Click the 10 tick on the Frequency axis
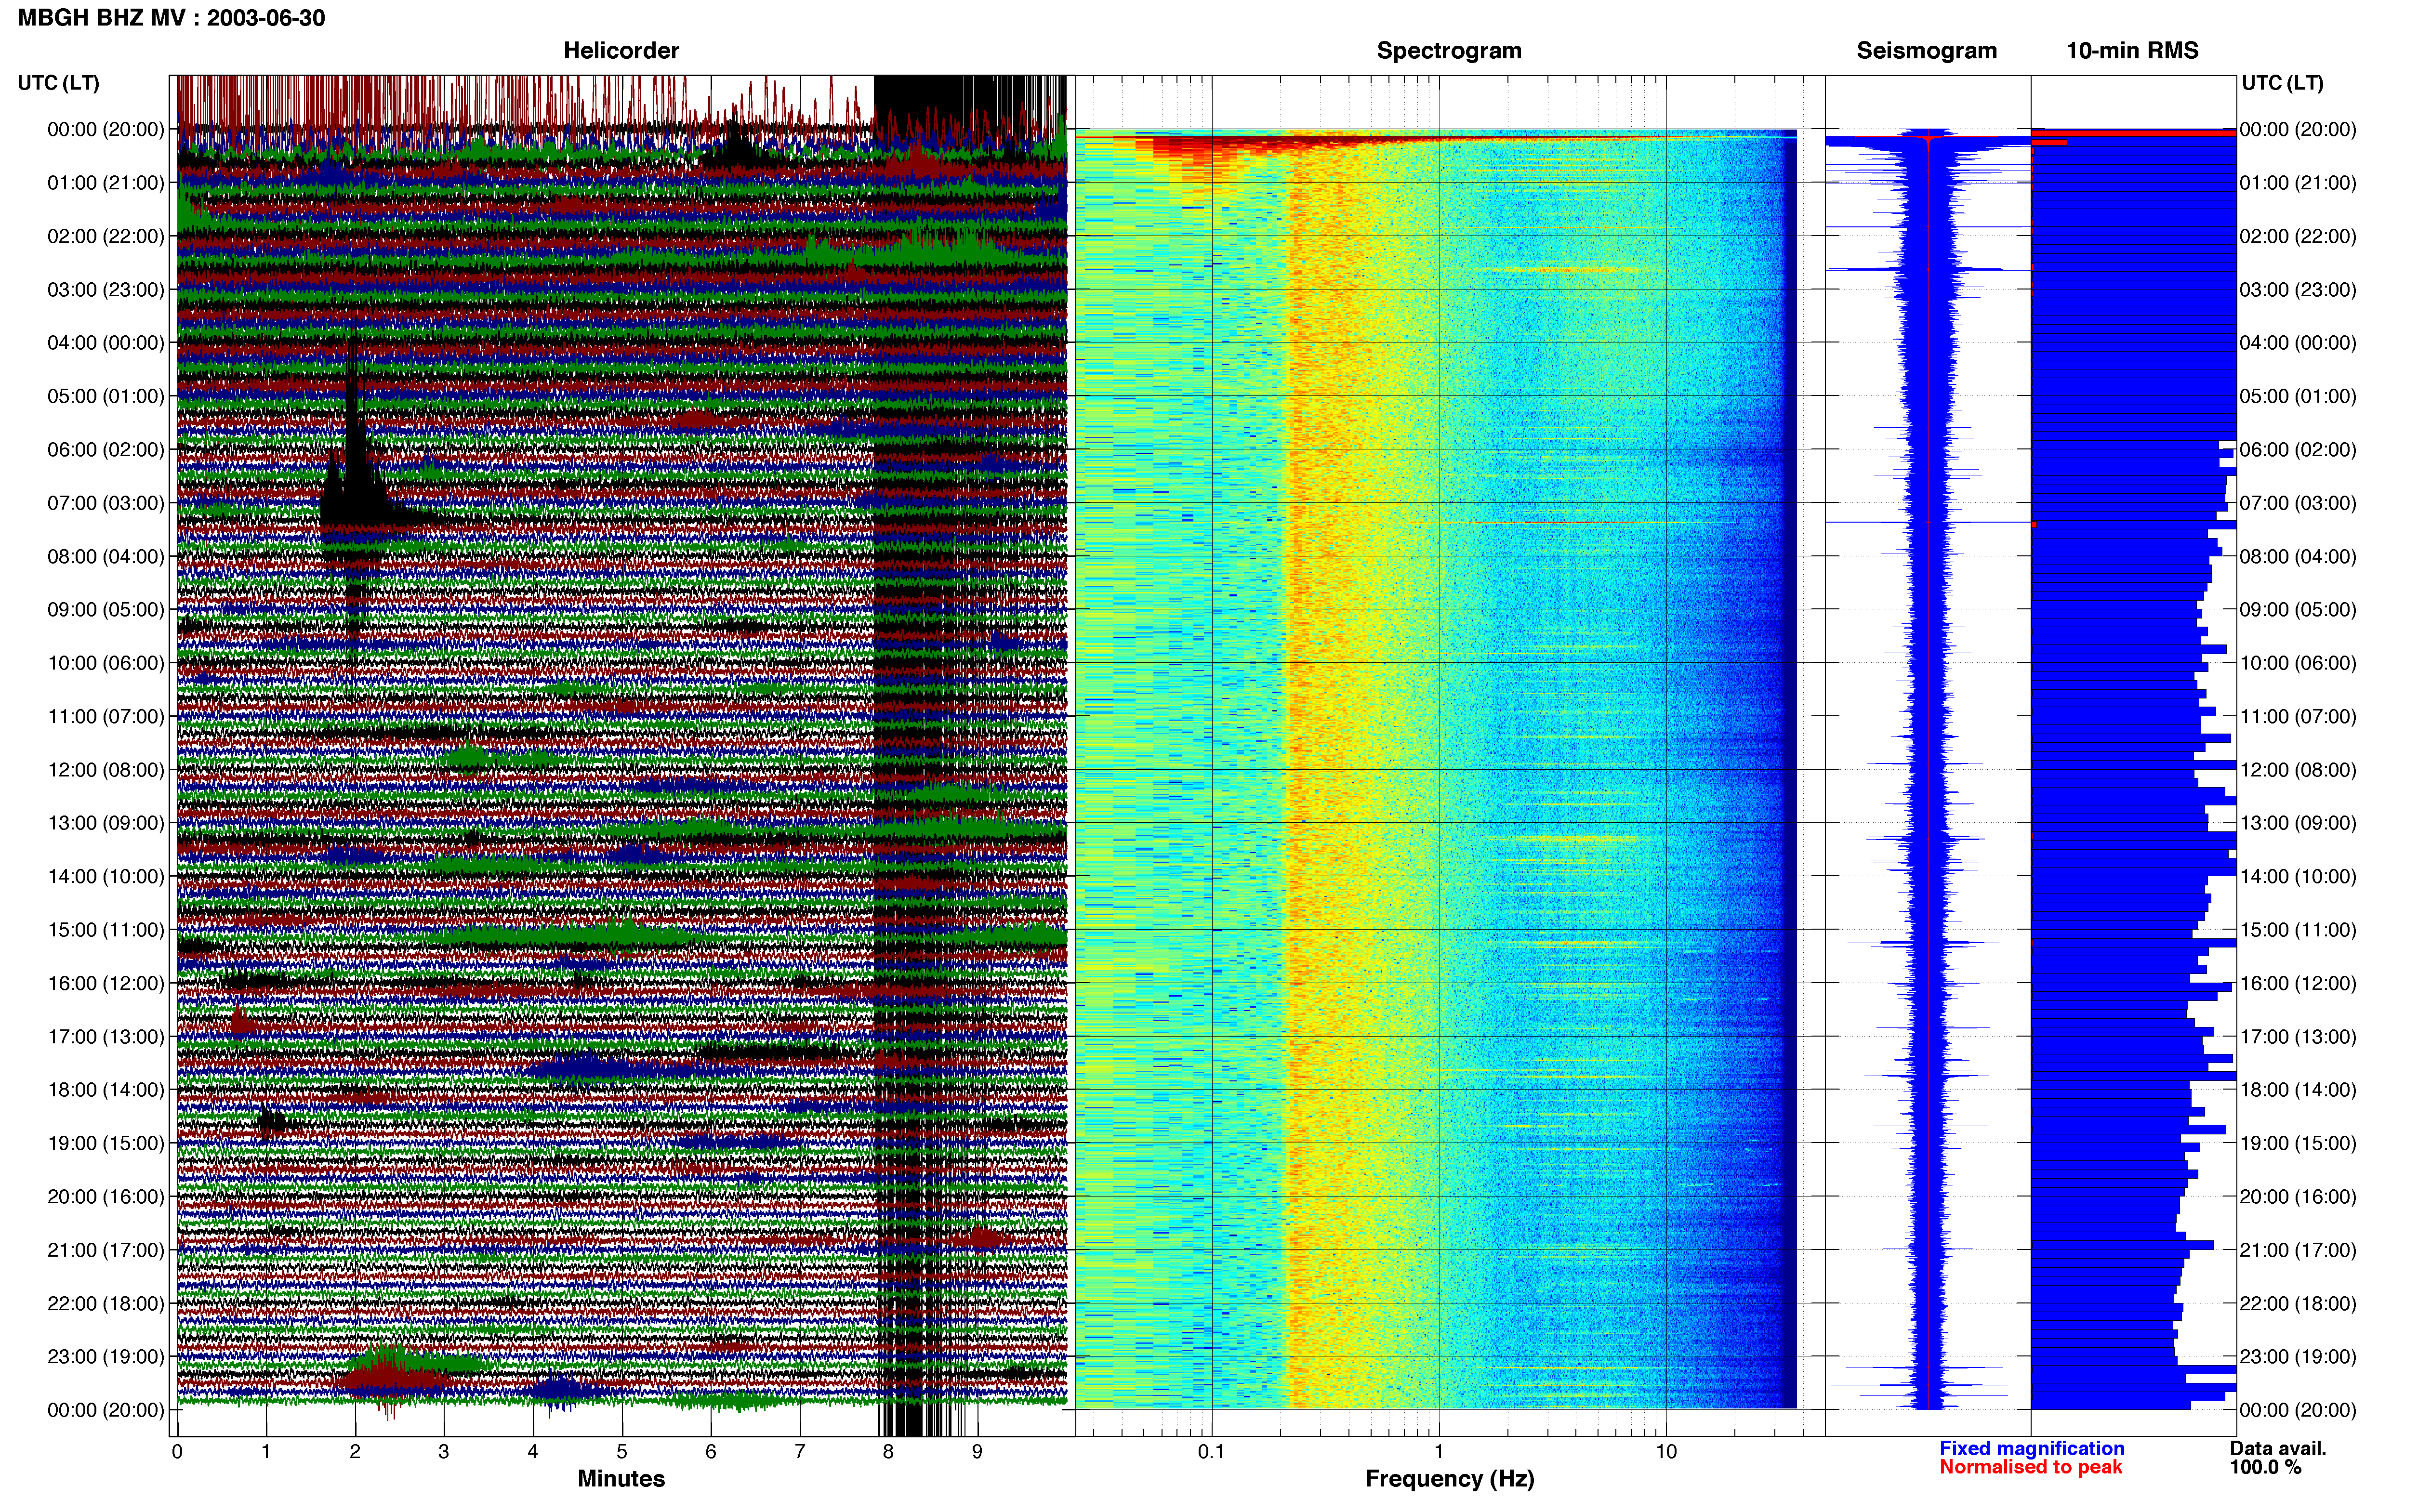Viewport: 2418px width, 1512px height. 1666,1452
